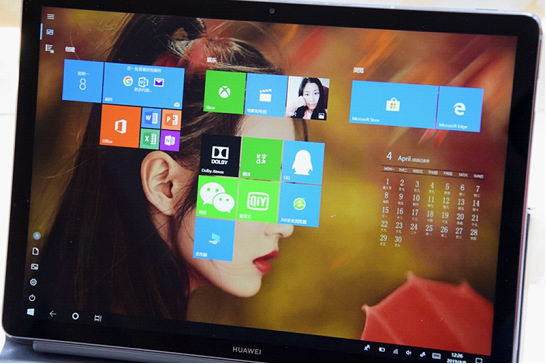Open the Microsoft Edge tile
The image size is (546, 364).
(459, 109)
